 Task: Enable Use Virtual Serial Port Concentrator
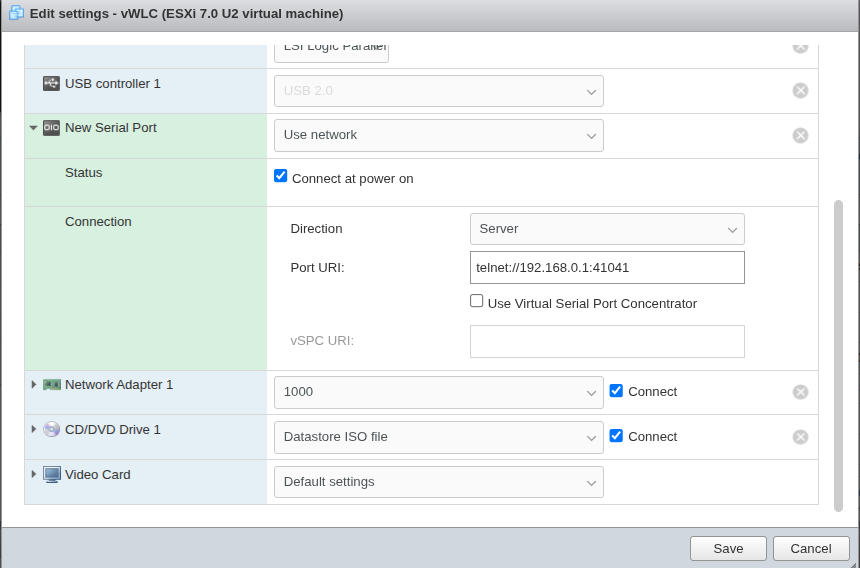point(477,301)
